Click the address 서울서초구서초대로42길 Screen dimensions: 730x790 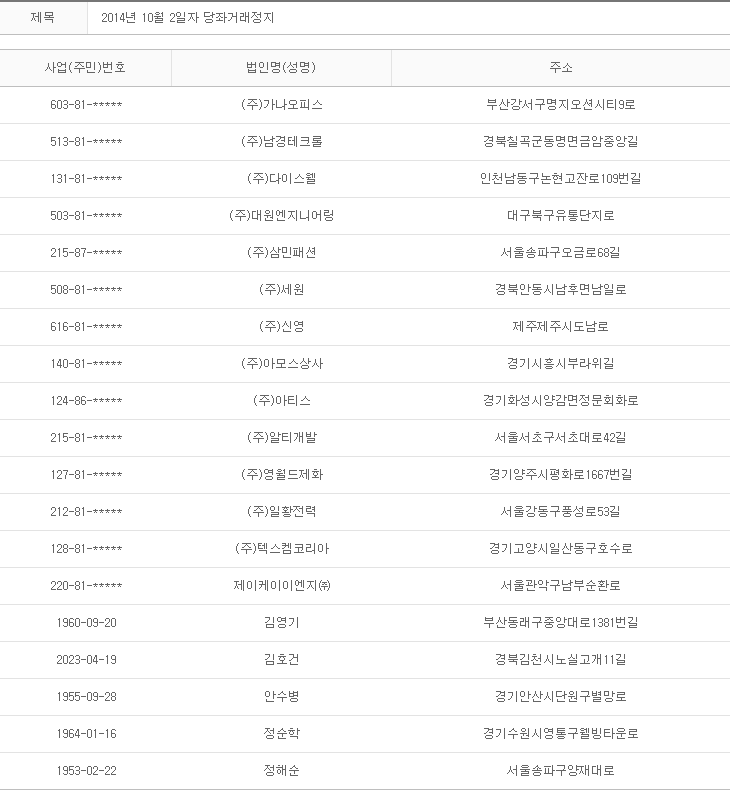click(560, 438)
